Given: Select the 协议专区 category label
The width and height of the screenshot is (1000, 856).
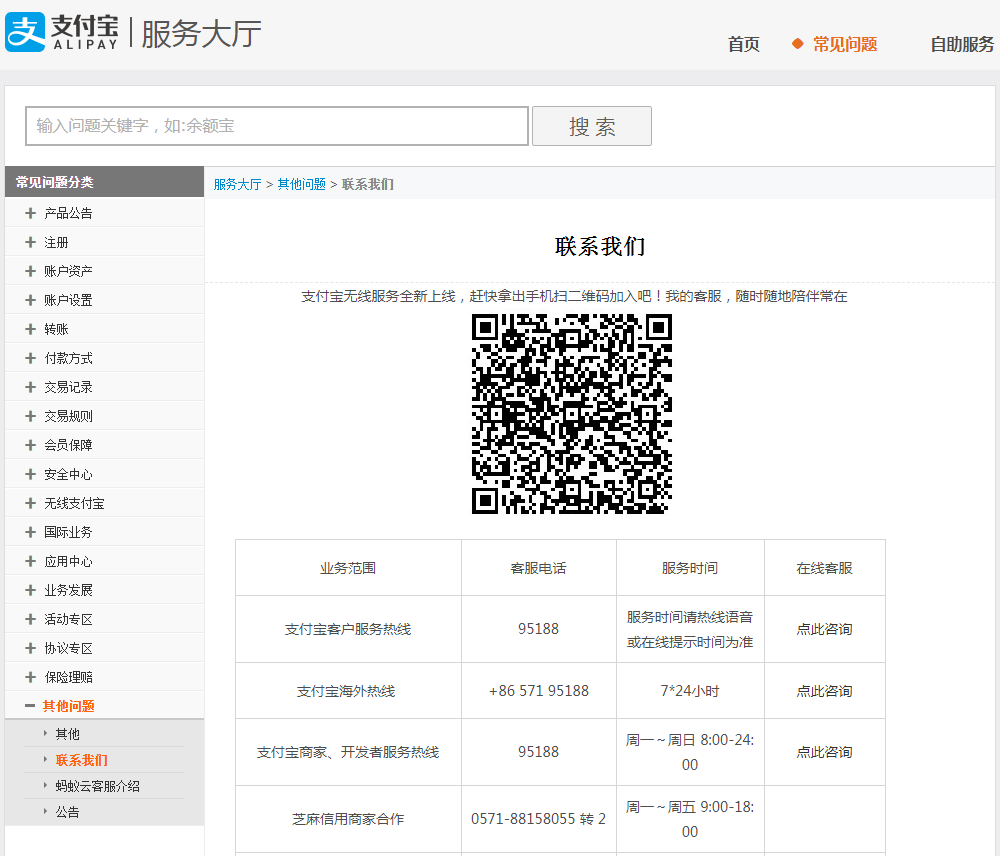Looking at the screenshot, I should 68,649.
